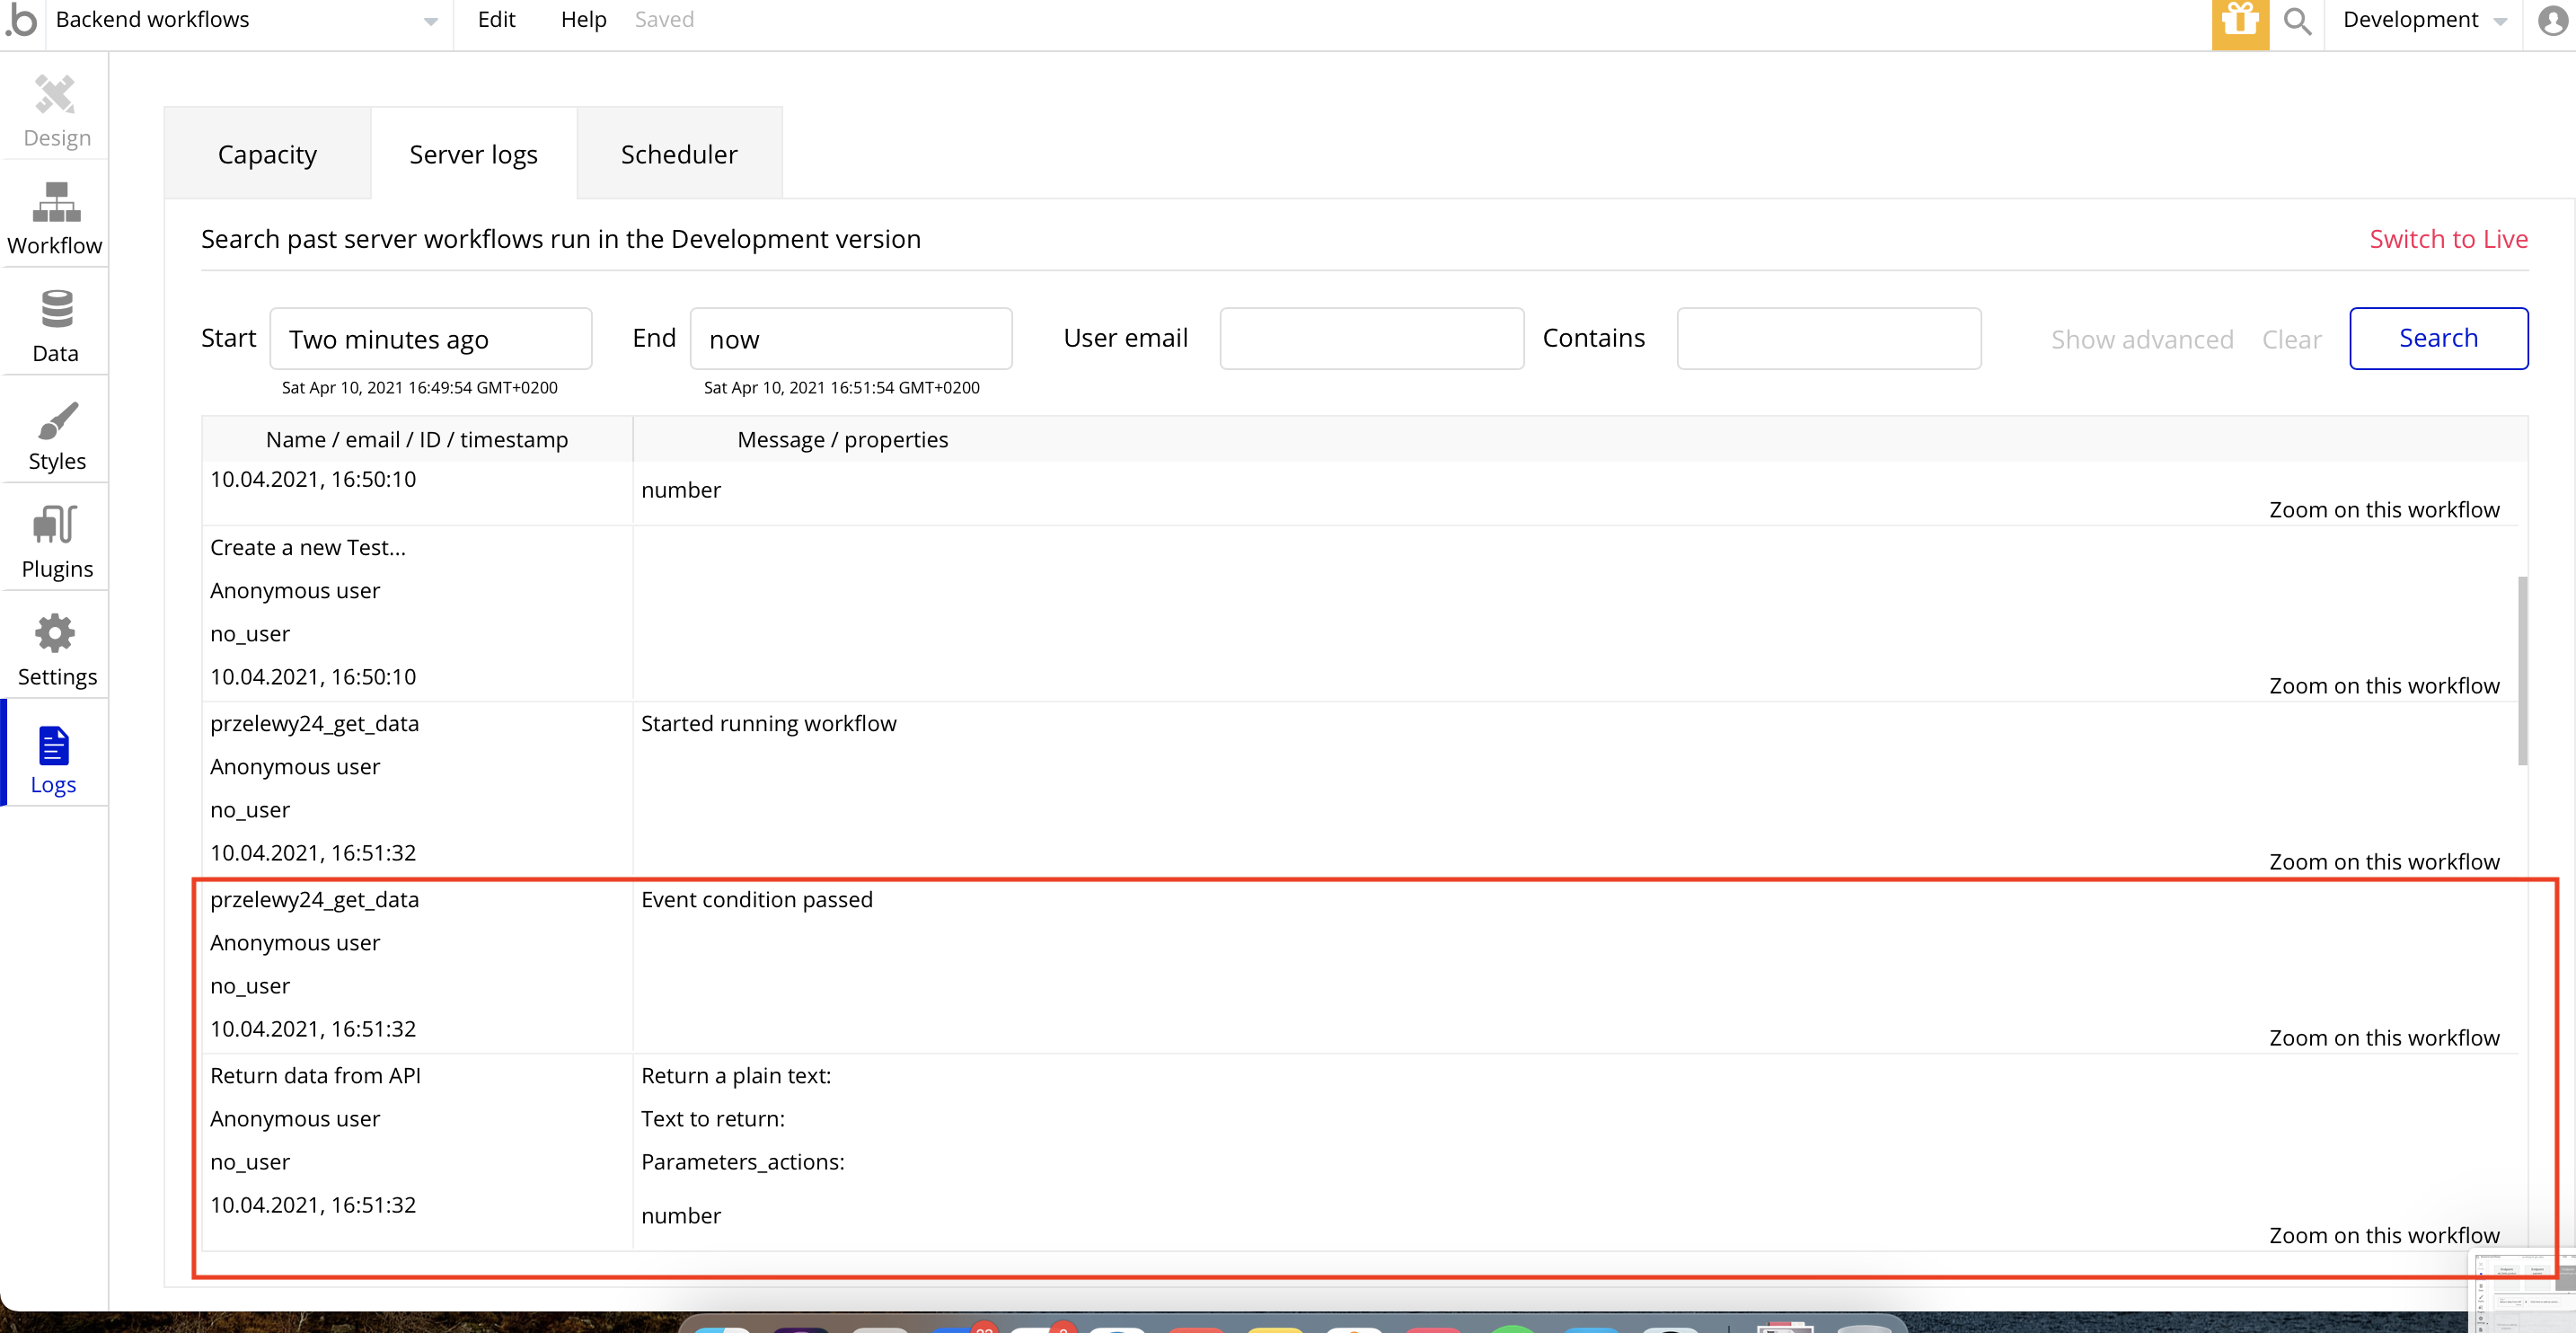Open the Data database icon
2576x1333 pixels.
point(55,310)
